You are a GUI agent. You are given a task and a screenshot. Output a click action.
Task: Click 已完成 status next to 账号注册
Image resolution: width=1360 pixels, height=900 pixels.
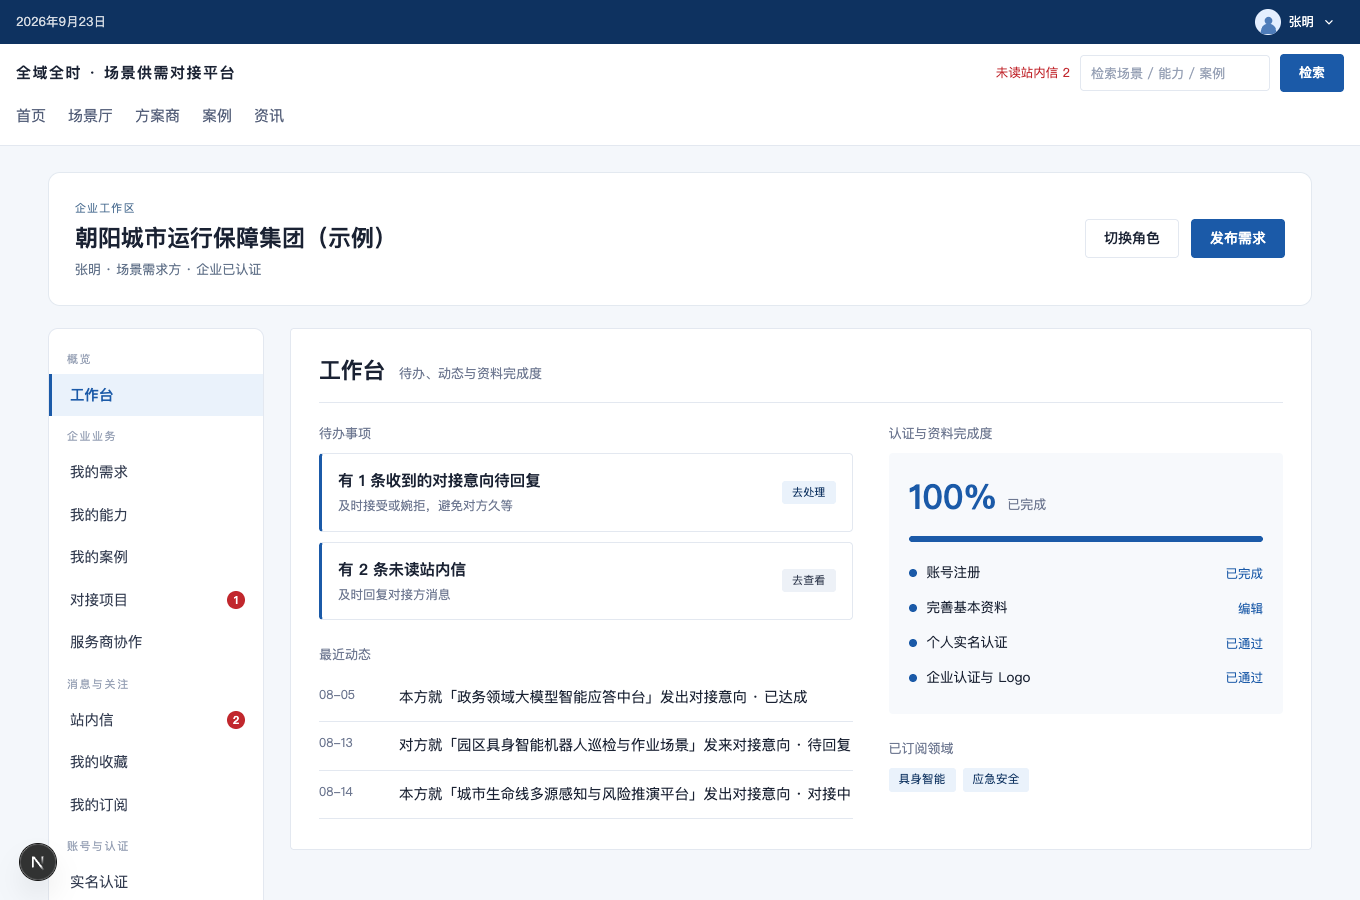1244,573
